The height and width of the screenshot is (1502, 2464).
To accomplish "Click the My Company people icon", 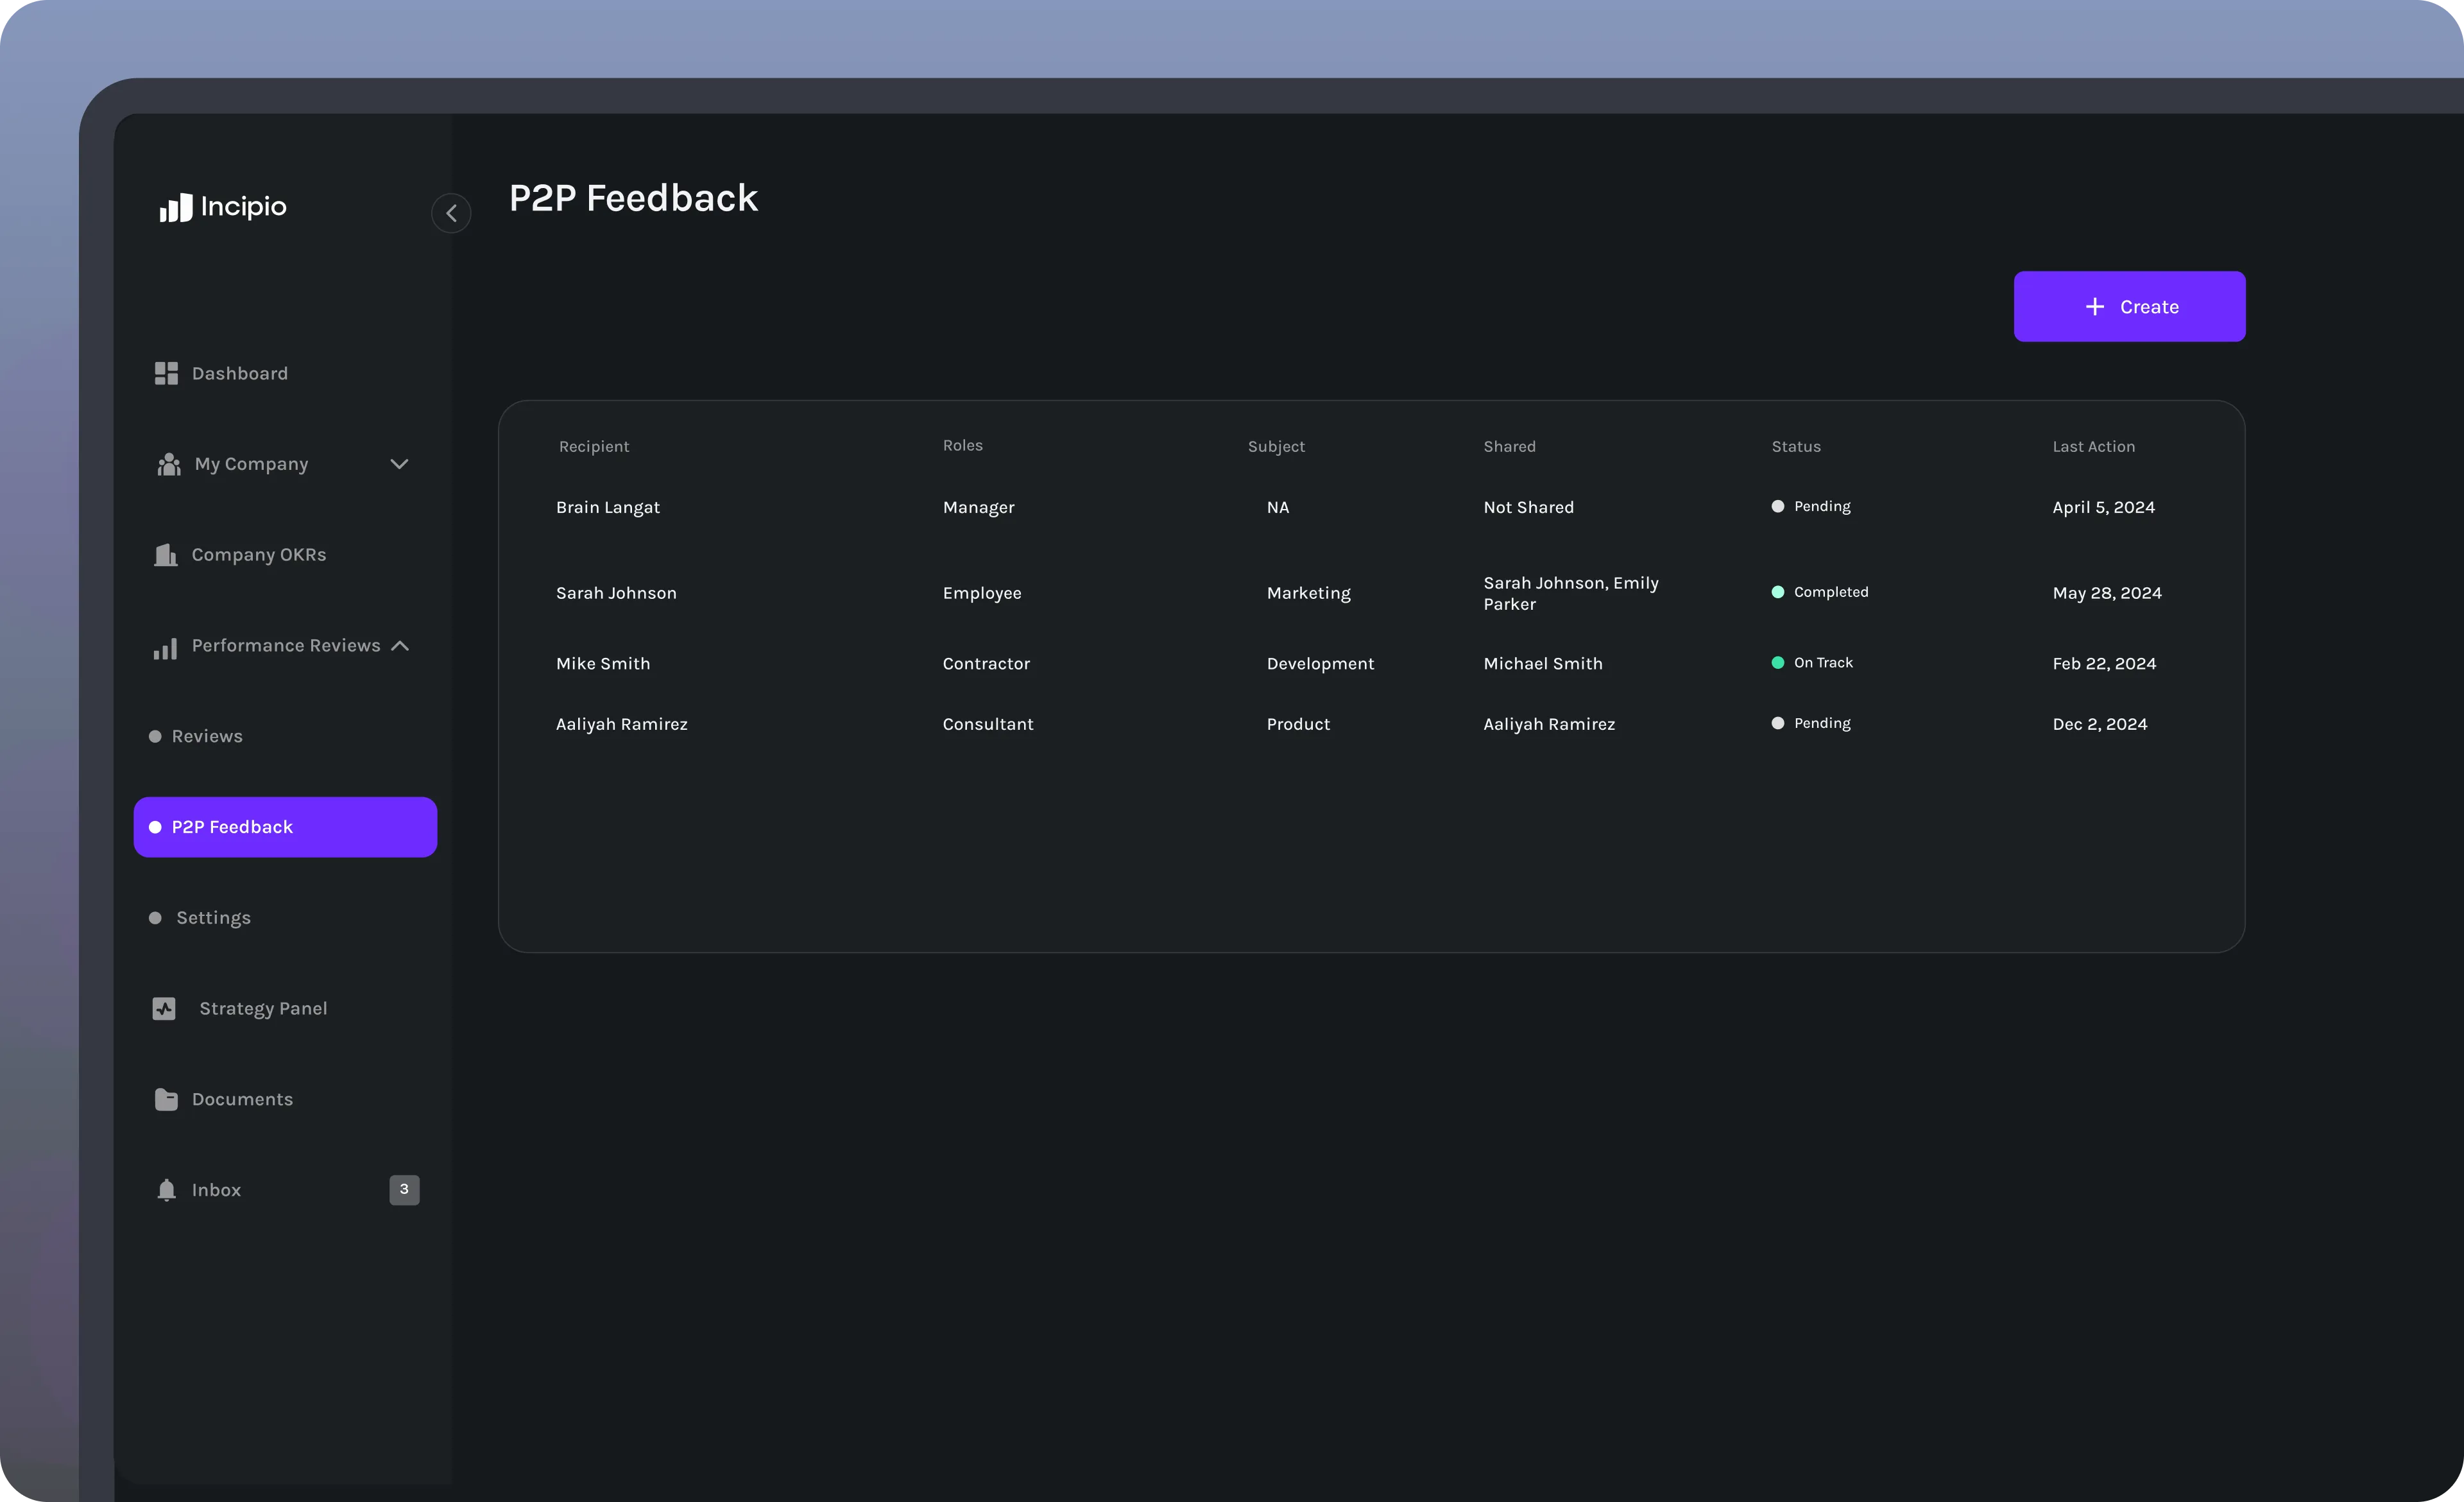I will pos(169,464).
